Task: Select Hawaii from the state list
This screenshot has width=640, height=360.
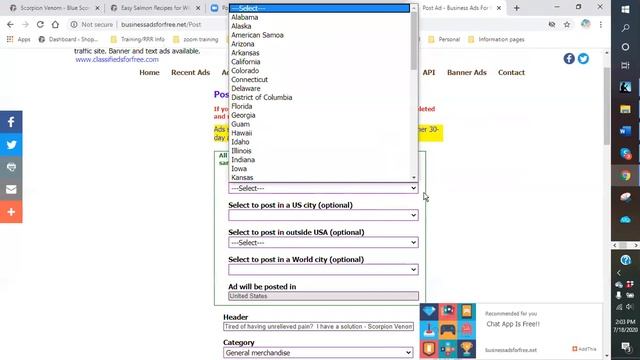Action: click(x=320, y=133)
